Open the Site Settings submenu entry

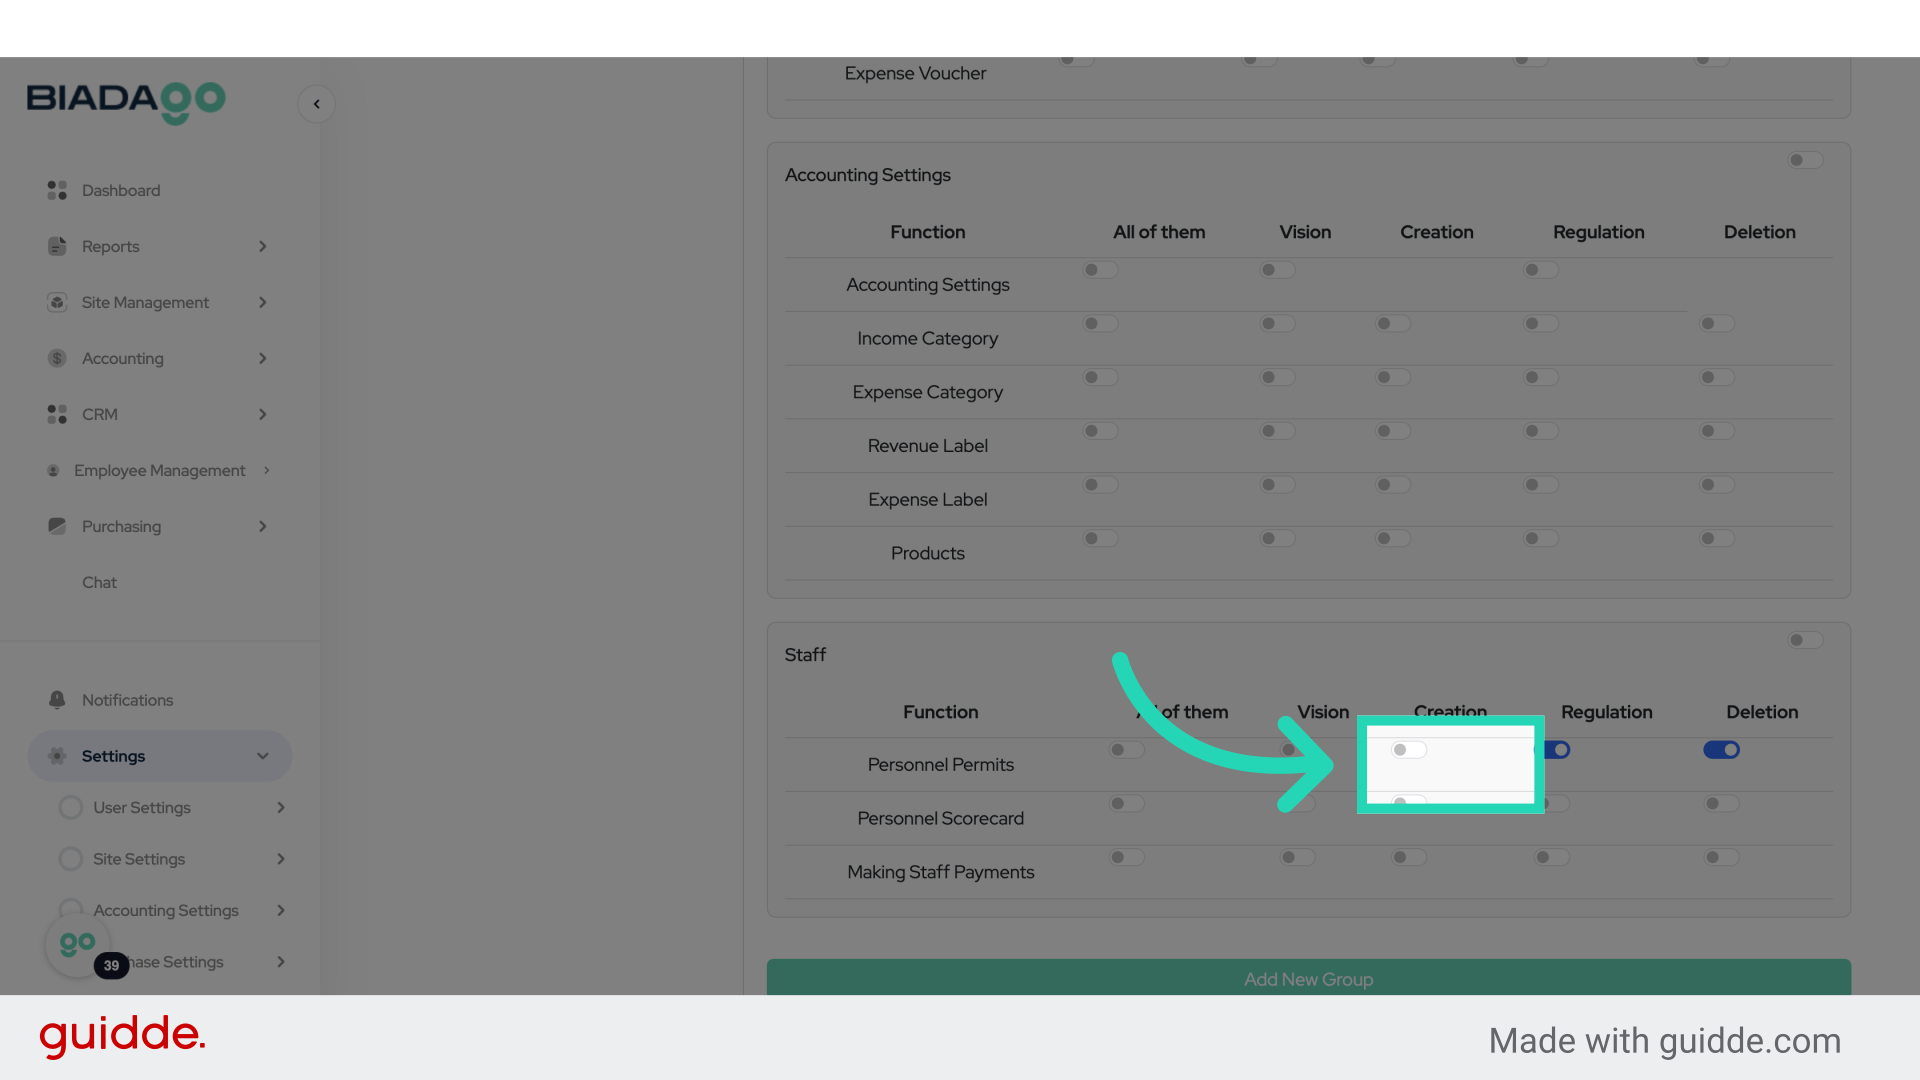(x=139, y=859)
